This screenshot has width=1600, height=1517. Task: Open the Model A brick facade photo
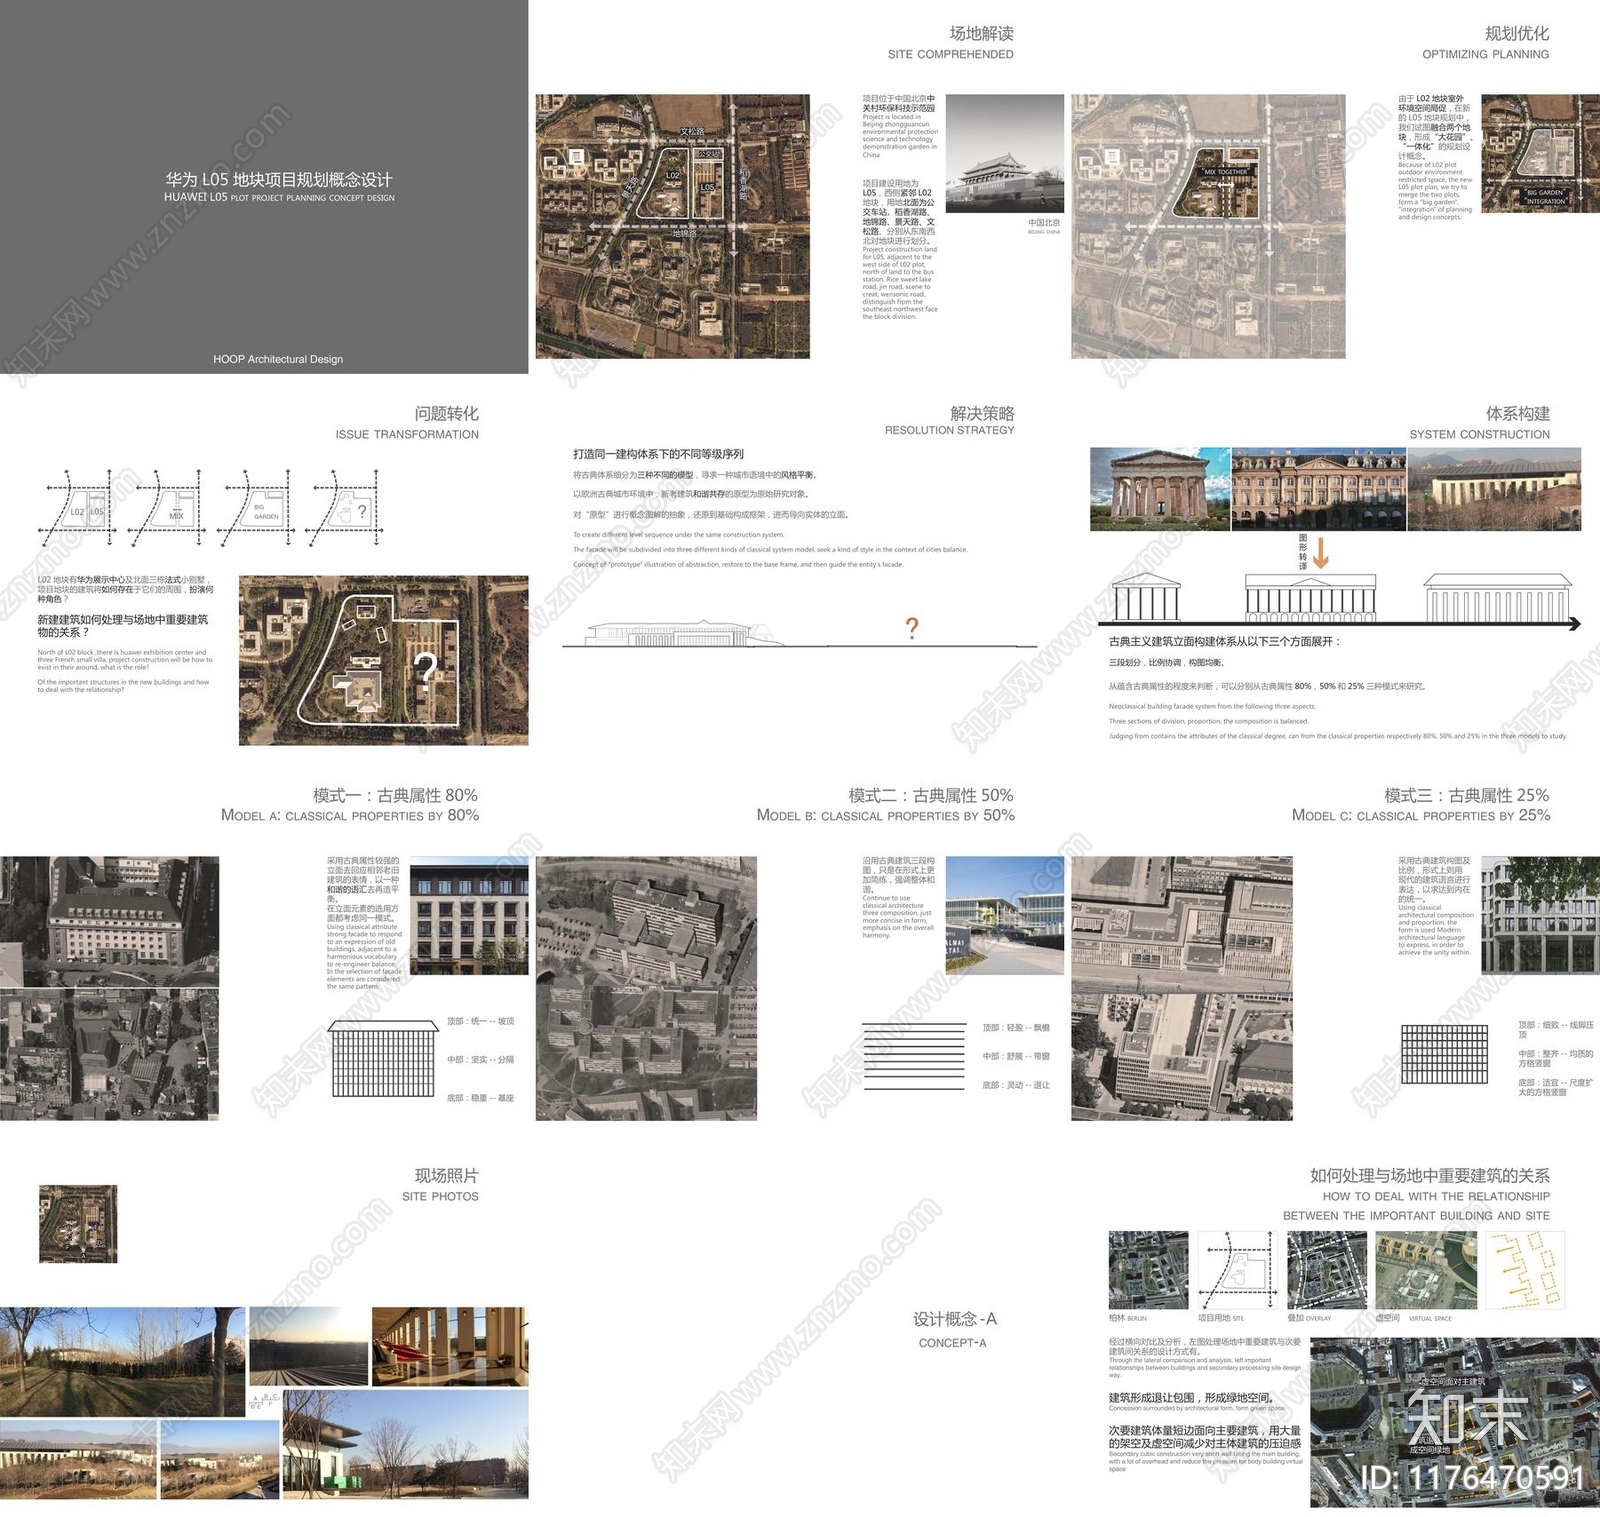point(469,915)
